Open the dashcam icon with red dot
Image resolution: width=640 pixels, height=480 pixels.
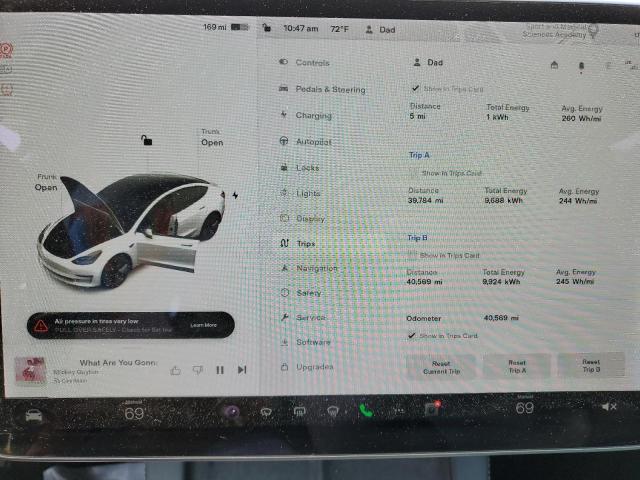click(x=432, y=409)
